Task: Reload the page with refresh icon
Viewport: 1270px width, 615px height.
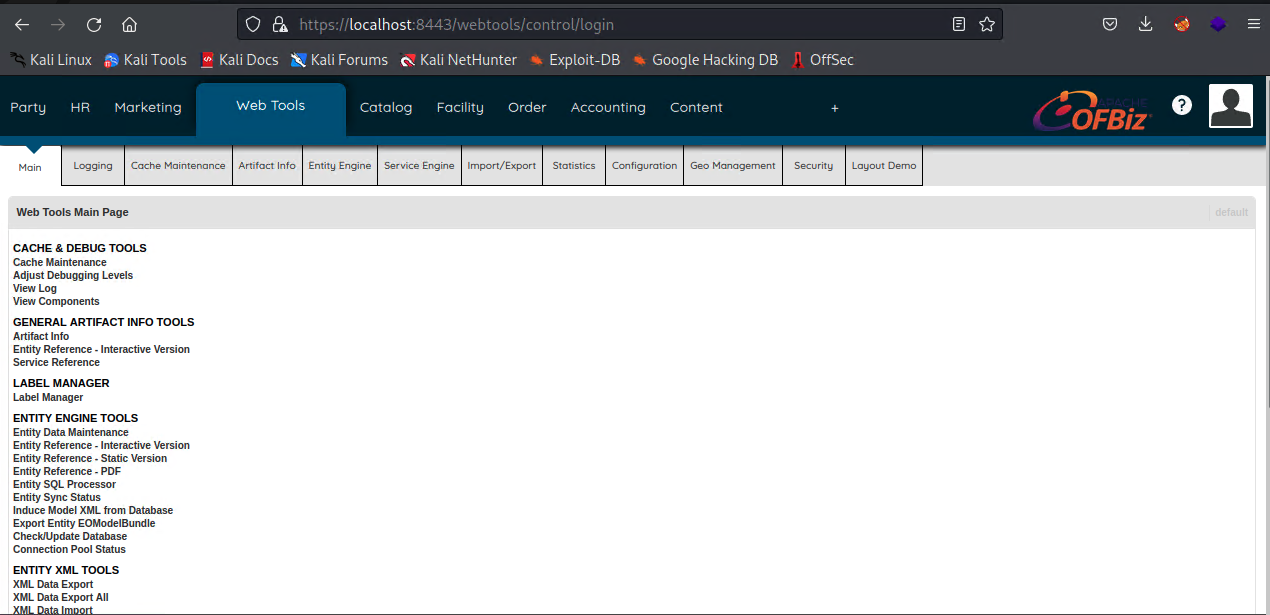Action: point(94,24)
